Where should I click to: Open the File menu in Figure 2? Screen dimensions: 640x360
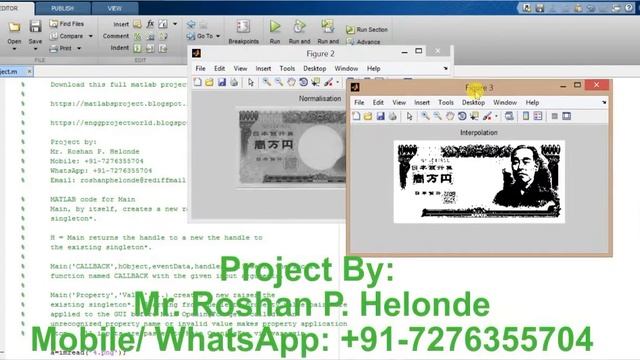pyautogui.click(x=200, y=69)
